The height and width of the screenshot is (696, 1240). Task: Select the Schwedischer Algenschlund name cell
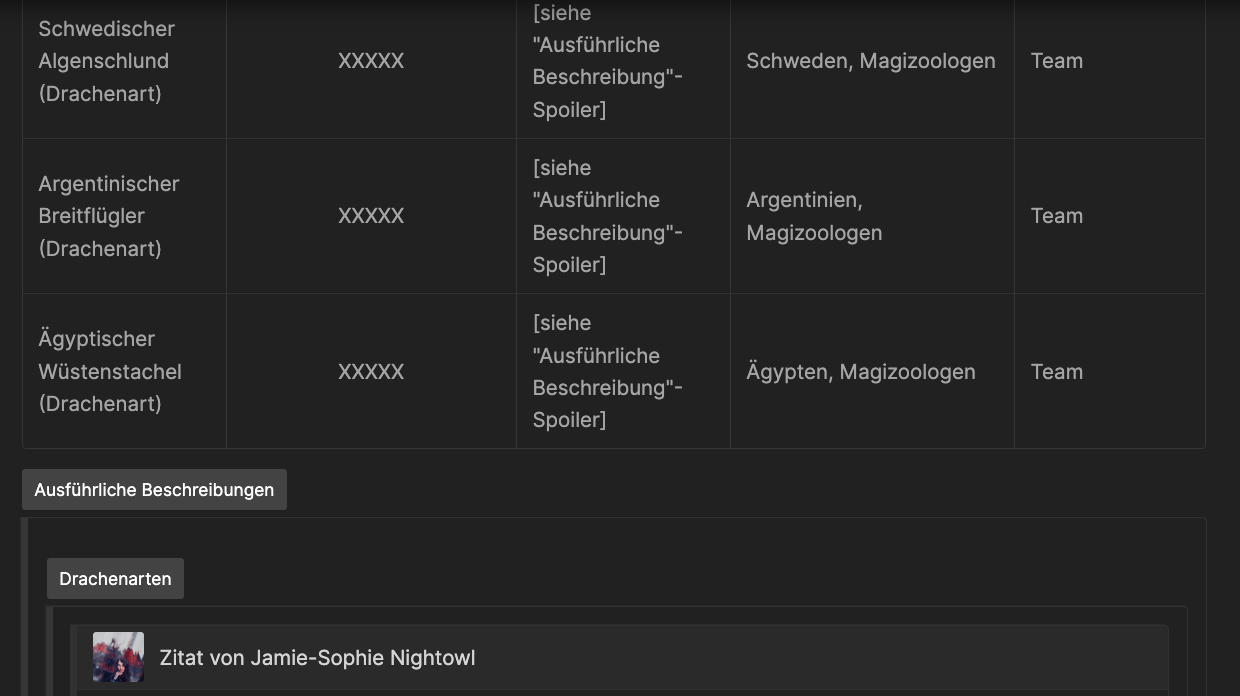click(x=107, y=61)
